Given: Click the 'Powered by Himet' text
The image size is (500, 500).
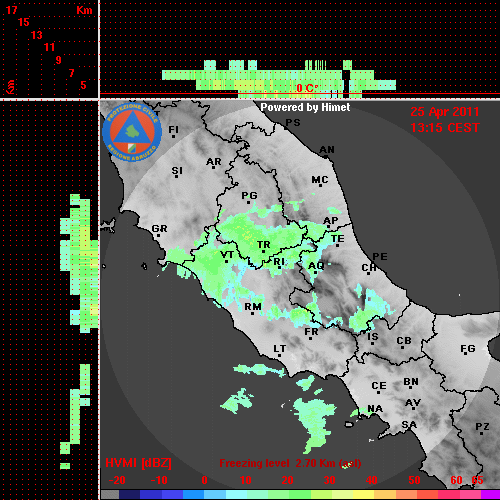Looking at the screenshot, I should [305, 107].
